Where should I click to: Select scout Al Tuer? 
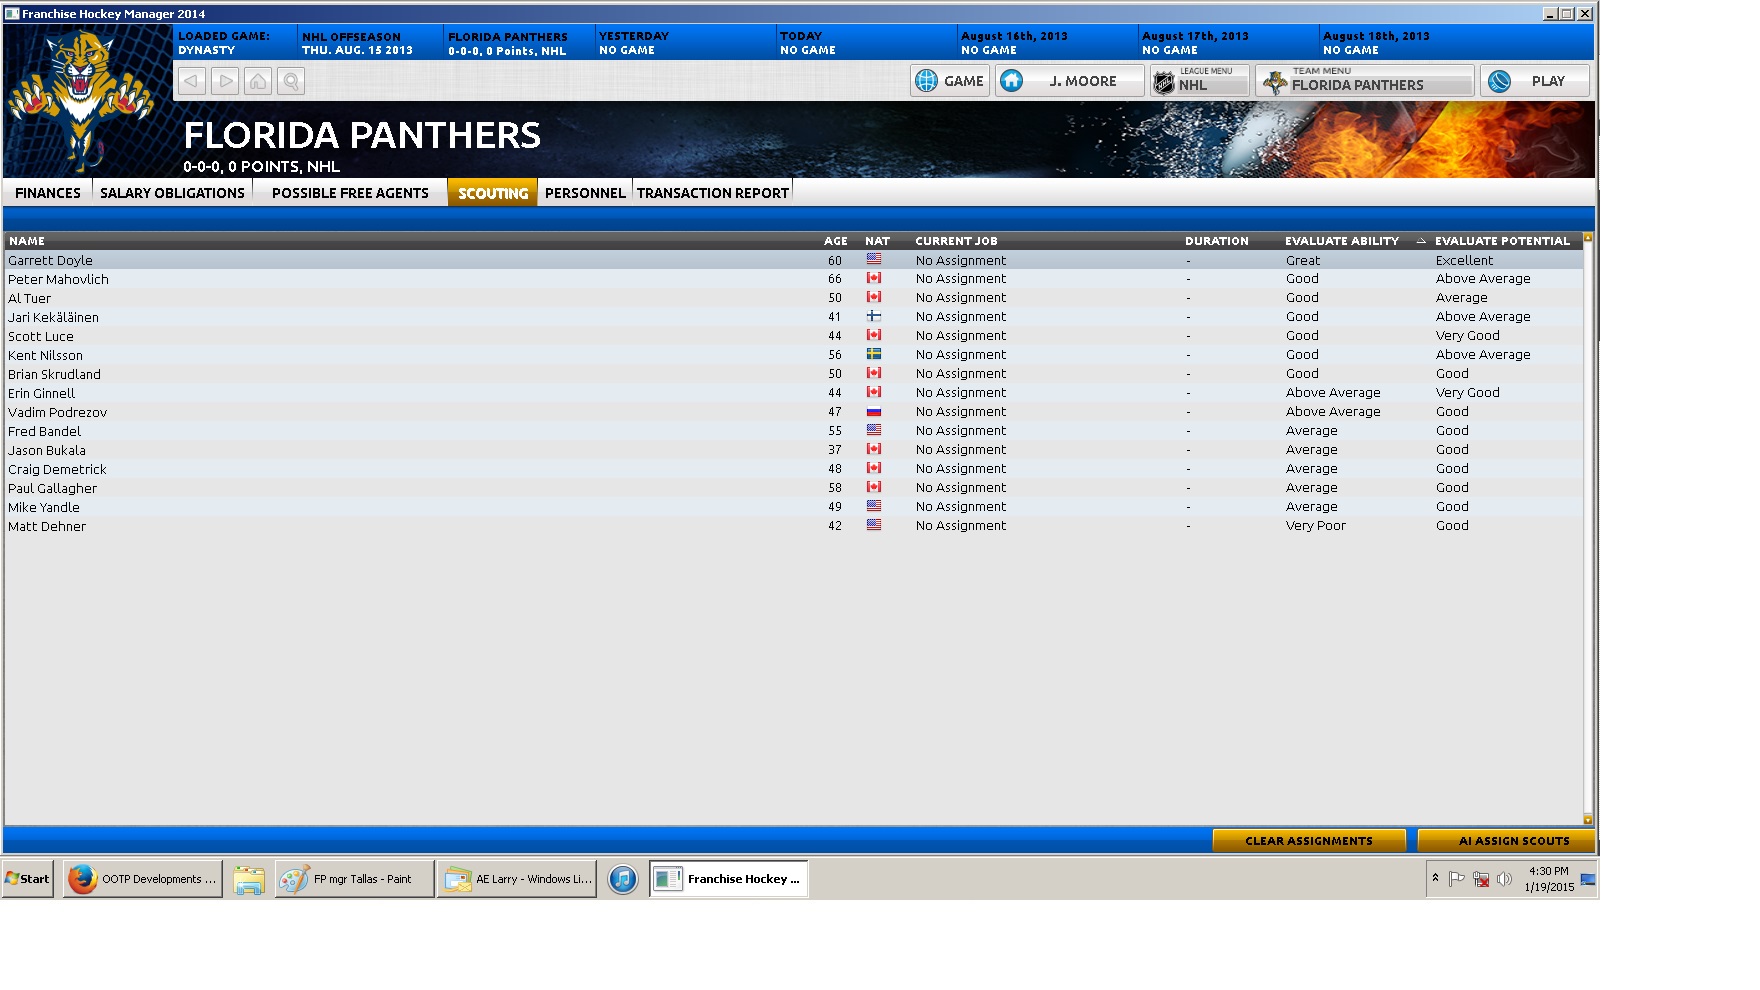point(29,298)
